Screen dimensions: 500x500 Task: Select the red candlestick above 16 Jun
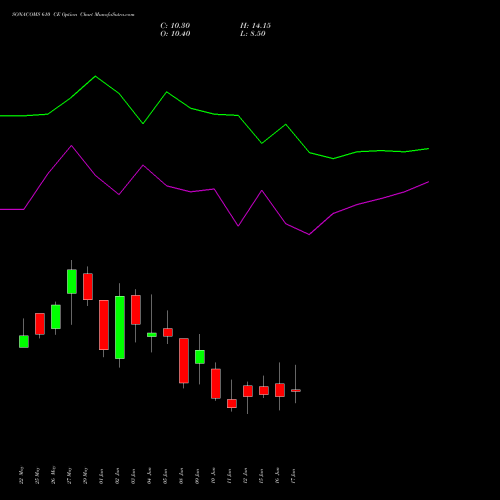[280, 390]
